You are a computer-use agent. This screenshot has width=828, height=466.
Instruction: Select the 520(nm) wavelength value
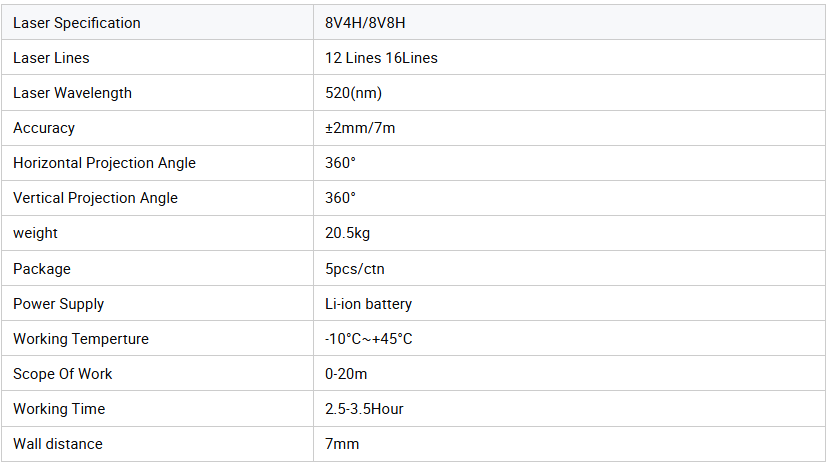tap(353, 93)
